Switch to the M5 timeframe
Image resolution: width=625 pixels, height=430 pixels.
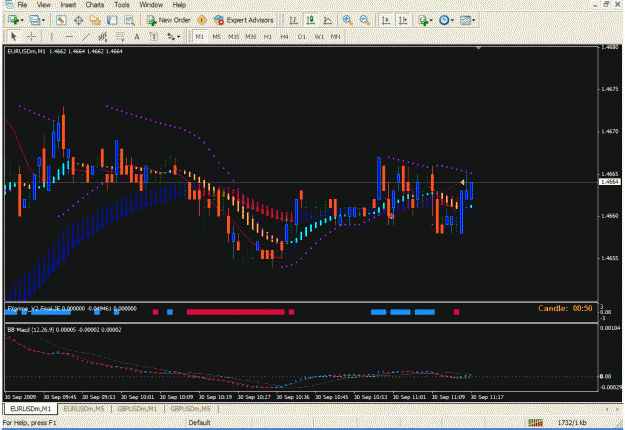[216, 37]
